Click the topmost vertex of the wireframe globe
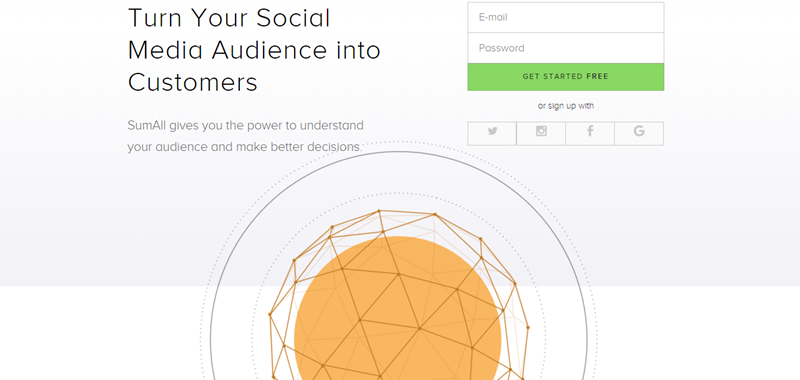The width and height of the screenshot is (800, 380). click(379, 210)
